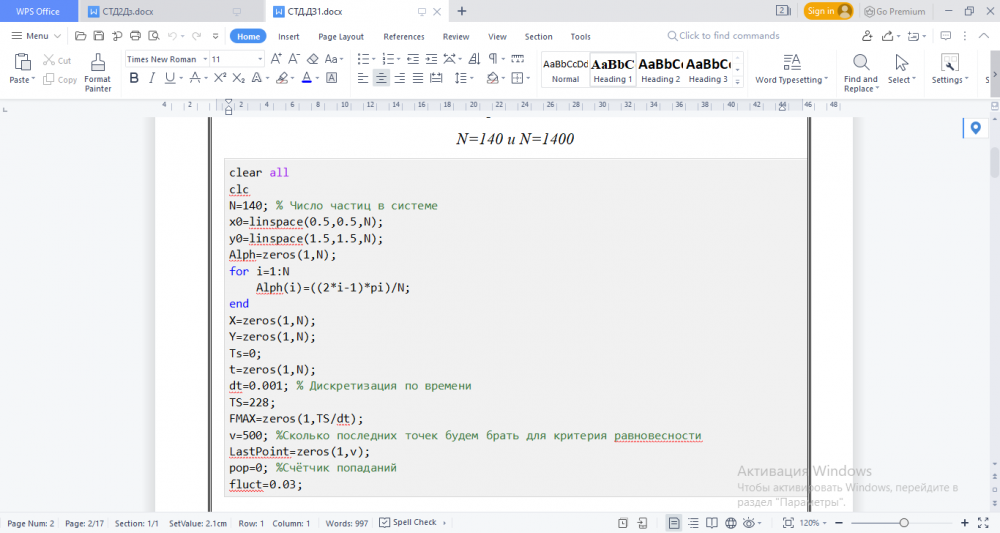
Task: Align text right
Action: (400, 78)
